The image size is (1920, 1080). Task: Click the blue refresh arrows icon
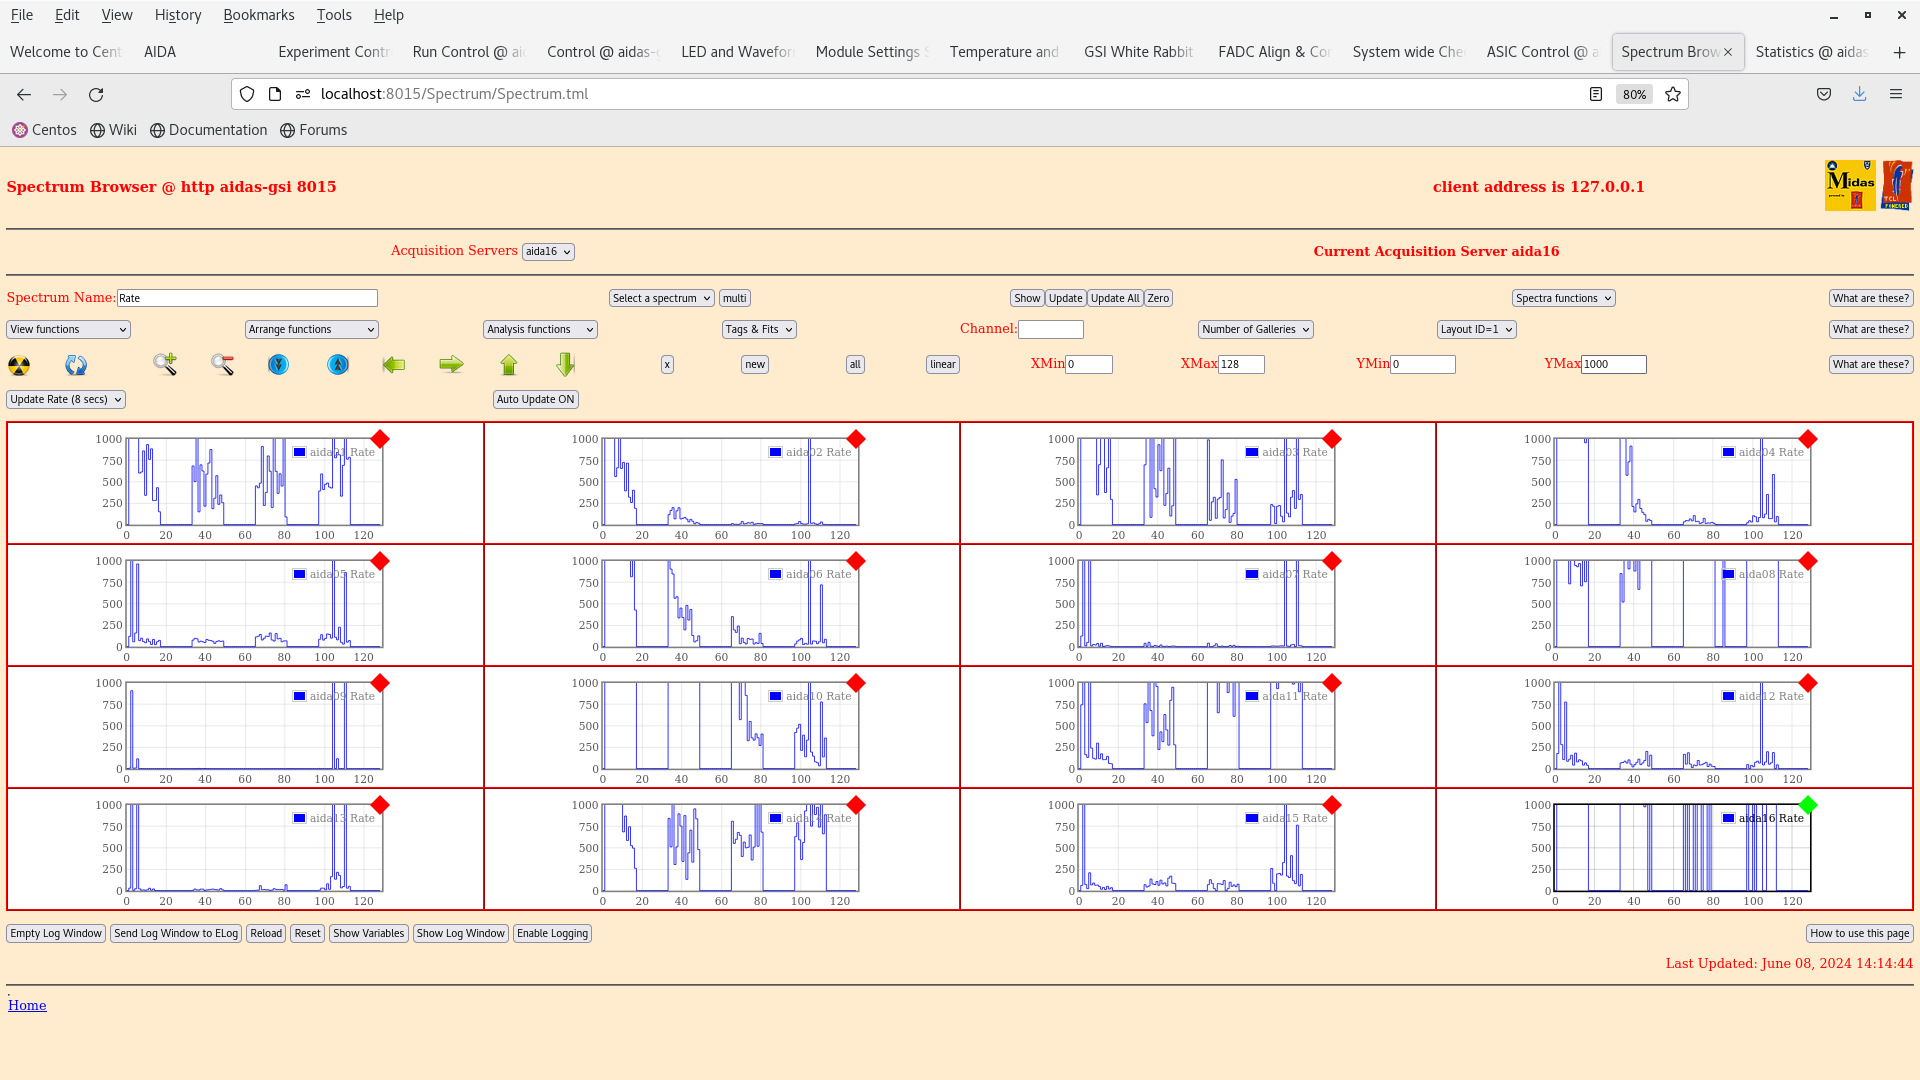pyautogui.click(x=76, y=365)
